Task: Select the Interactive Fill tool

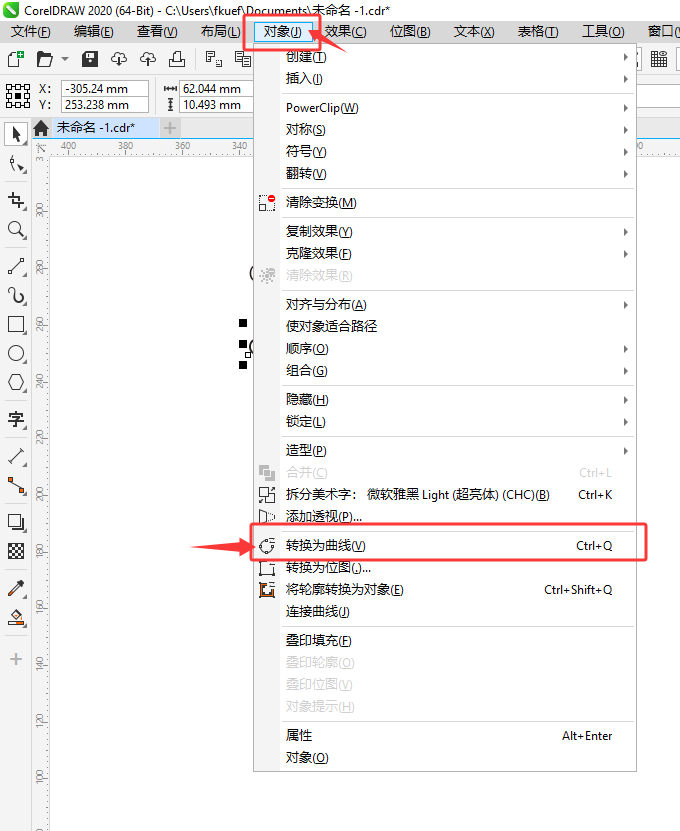Action: click(x=16, y=617)
